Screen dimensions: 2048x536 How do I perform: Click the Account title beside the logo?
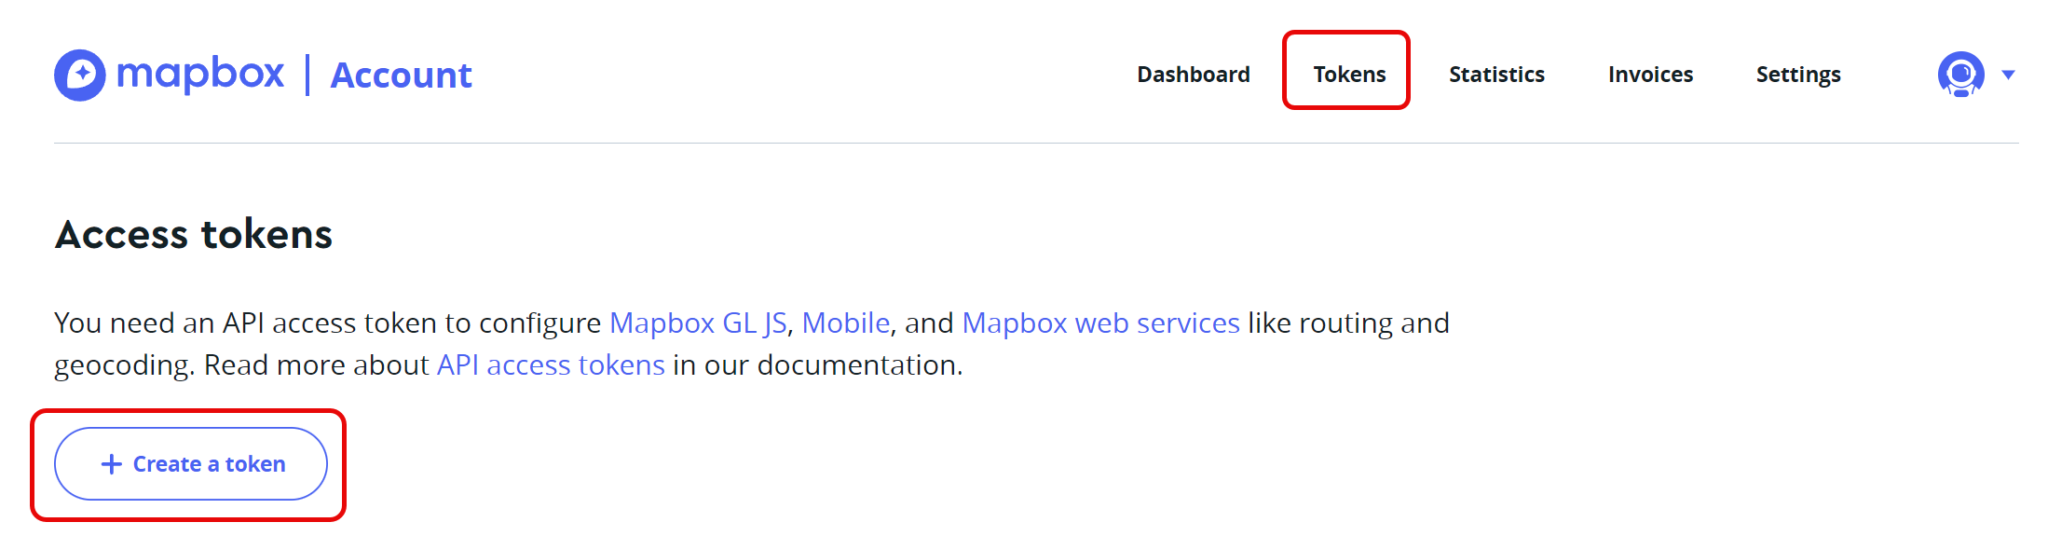401,76
